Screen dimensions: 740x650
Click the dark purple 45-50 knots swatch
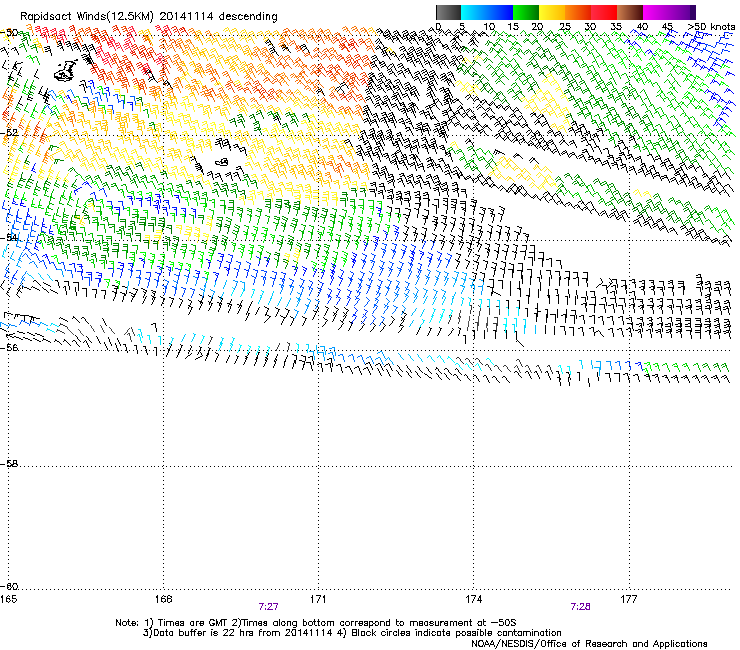tap(682, 12)
